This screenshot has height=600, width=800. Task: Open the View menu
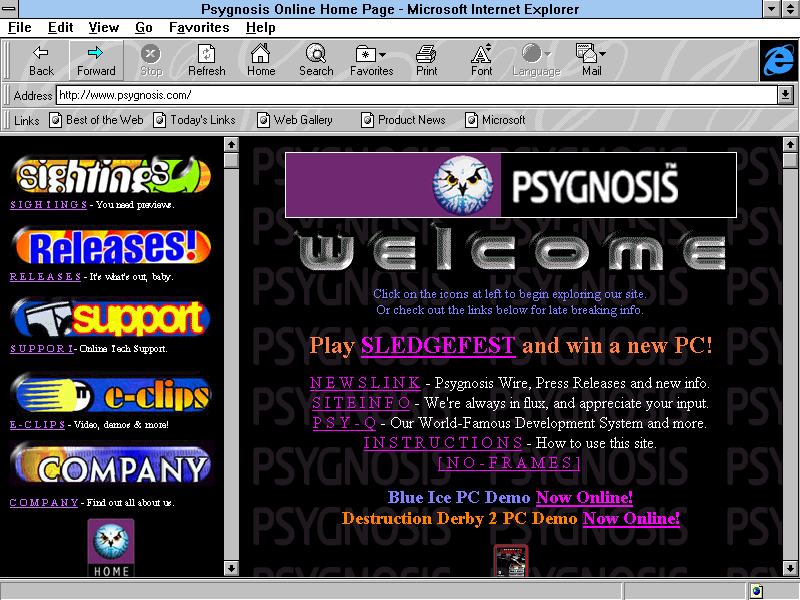[x=103, y=27]
